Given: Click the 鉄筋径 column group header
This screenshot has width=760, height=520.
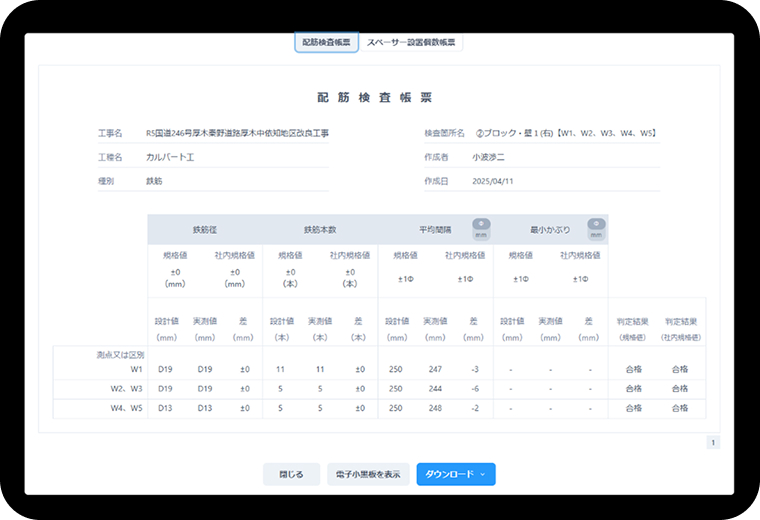Looking at the screenshot, I should pos(204,230).
